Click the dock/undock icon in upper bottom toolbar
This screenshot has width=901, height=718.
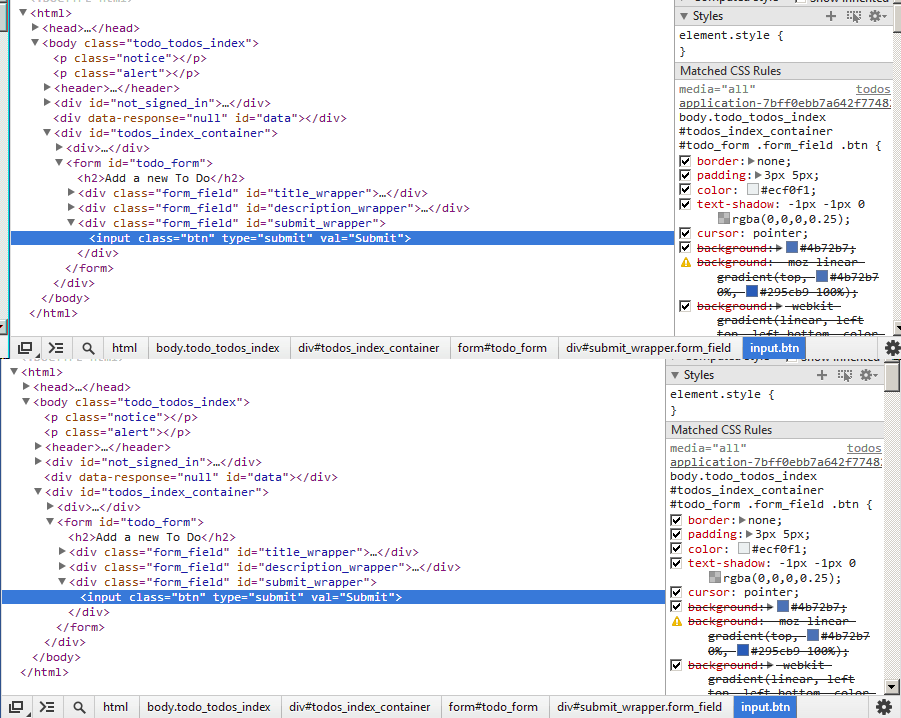click(x=25, y=348)
